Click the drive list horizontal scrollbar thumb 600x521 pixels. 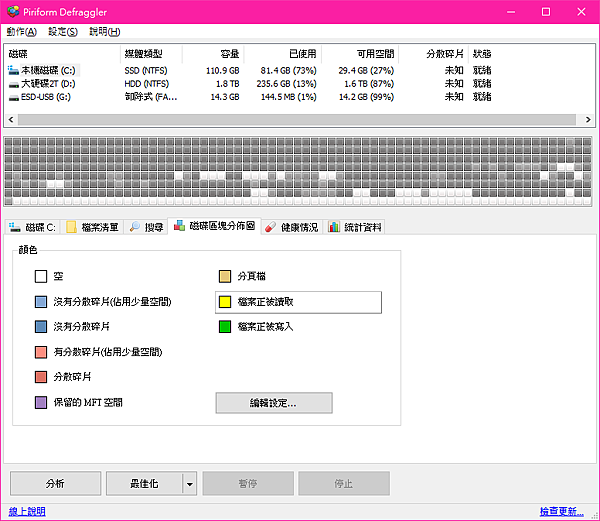point(297,119)
